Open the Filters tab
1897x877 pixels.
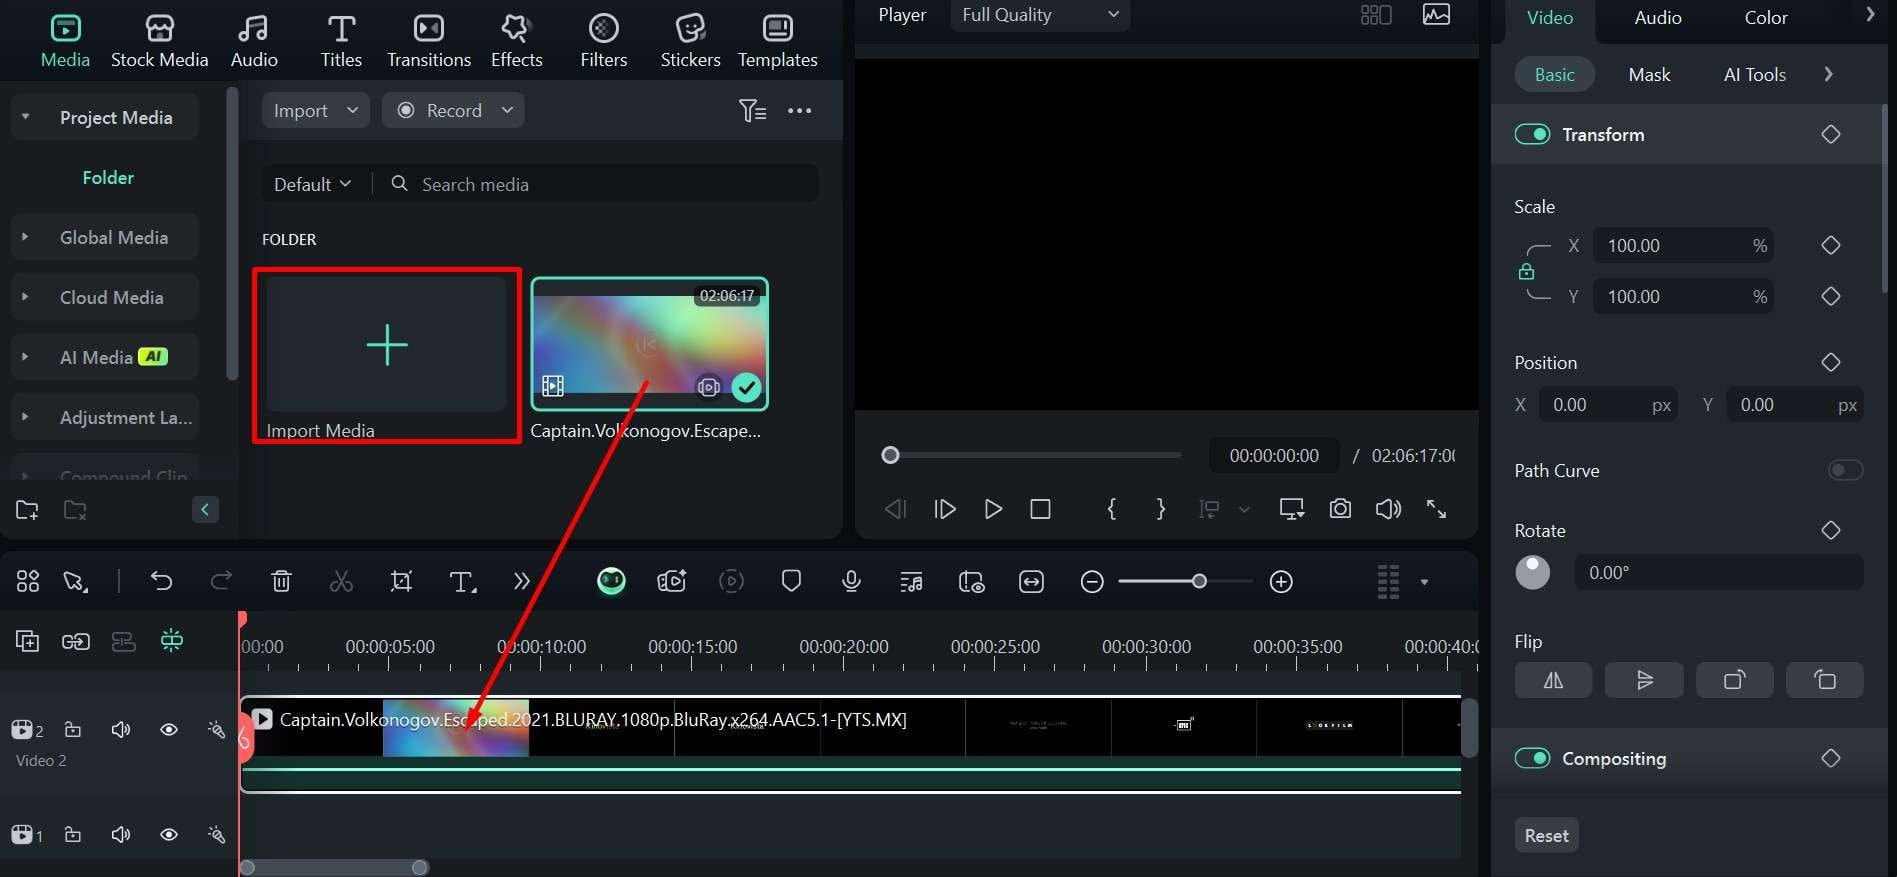(x=603, y=41)
